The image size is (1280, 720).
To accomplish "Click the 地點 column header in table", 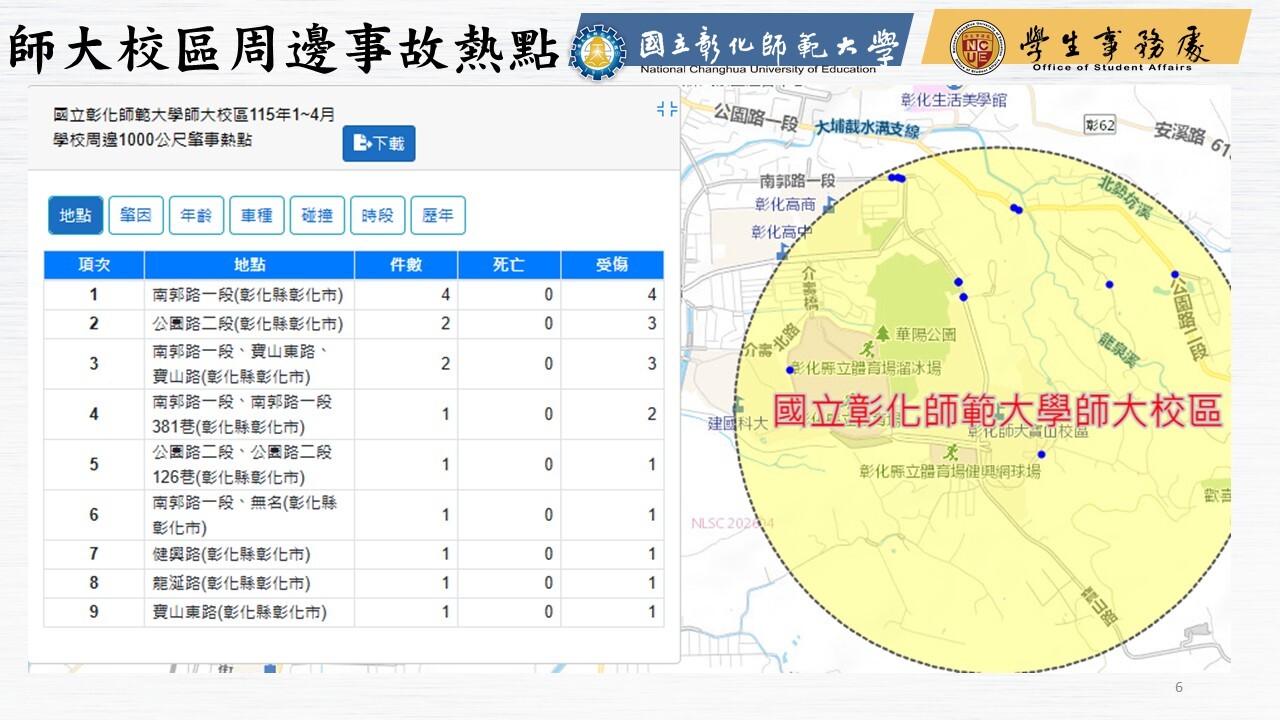I will [x=250, y=265].
